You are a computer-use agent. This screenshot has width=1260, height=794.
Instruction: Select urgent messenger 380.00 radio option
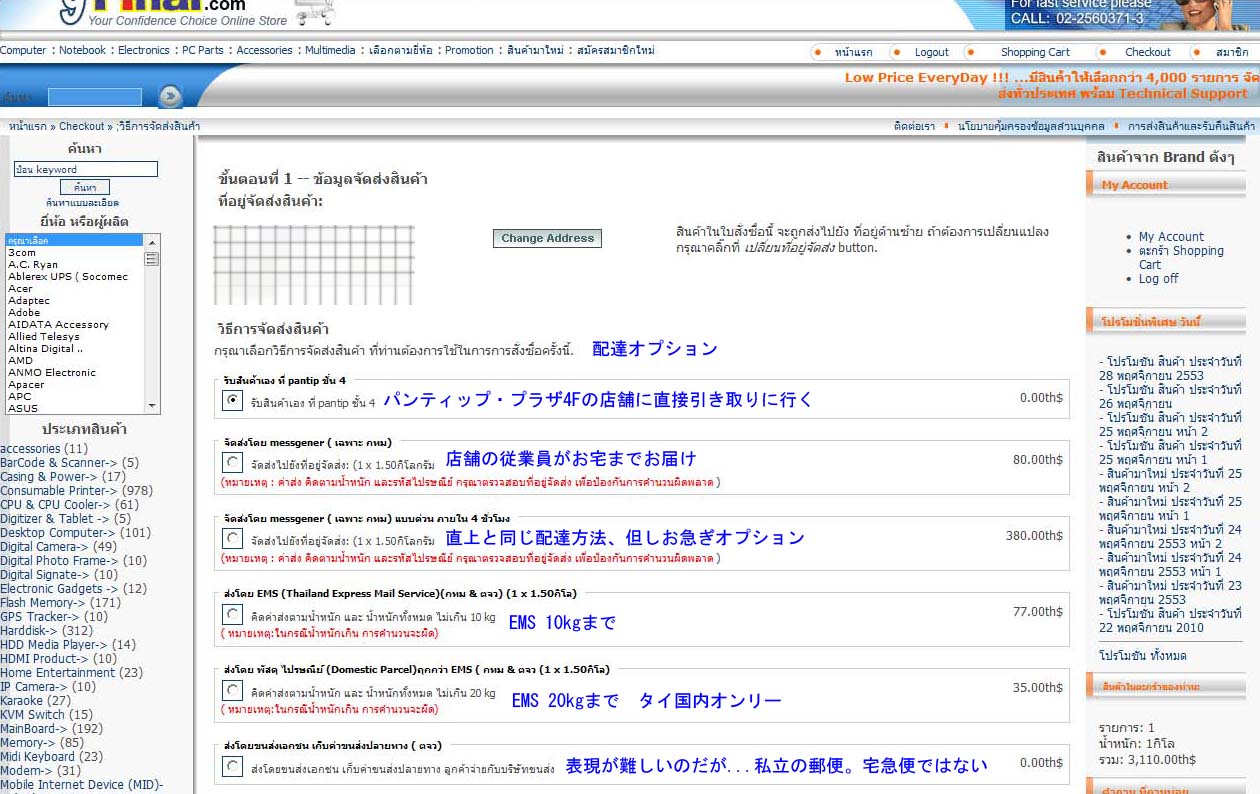tap(232, 538)
